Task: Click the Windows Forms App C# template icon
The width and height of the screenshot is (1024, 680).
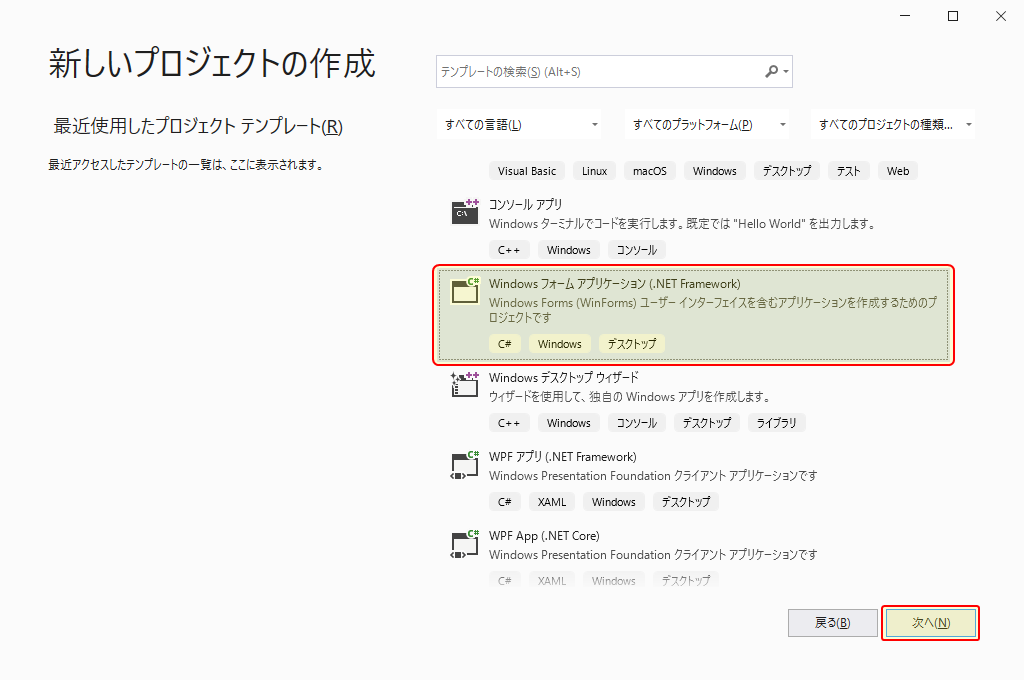Action: pos(465,291)
